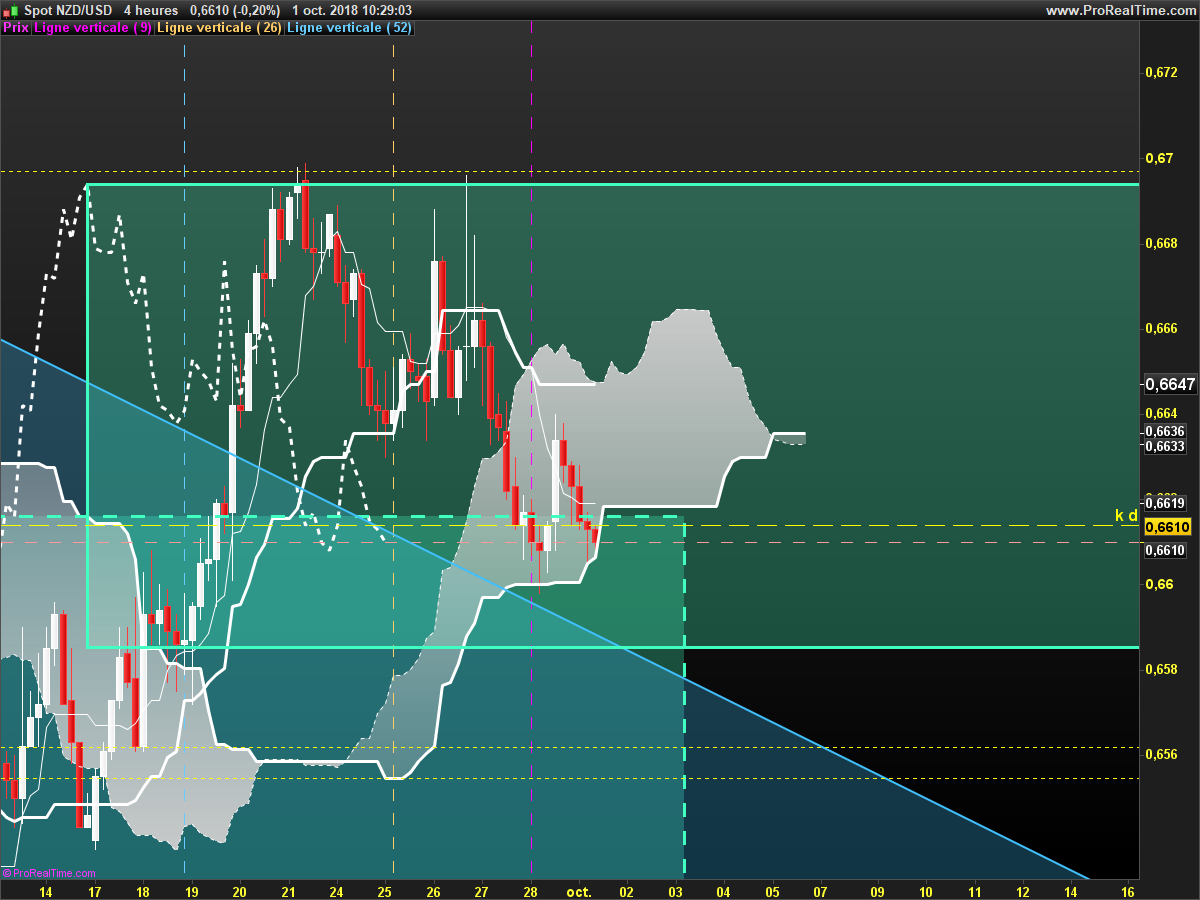Click the 0,6619 price label on axis
The width and height of the screenshot is (1200, 900).
click(x=1165, y=503)
